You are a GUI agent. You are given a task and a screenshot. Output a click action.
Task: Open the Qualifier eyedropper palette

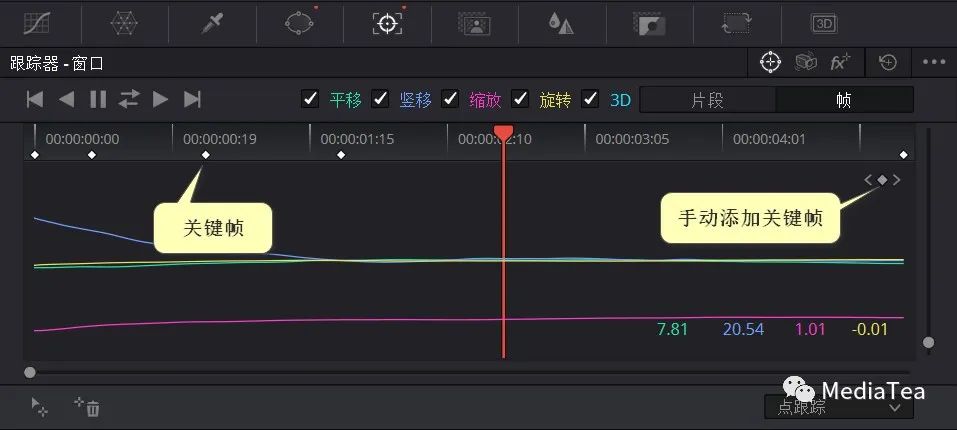tap(212, 23)
